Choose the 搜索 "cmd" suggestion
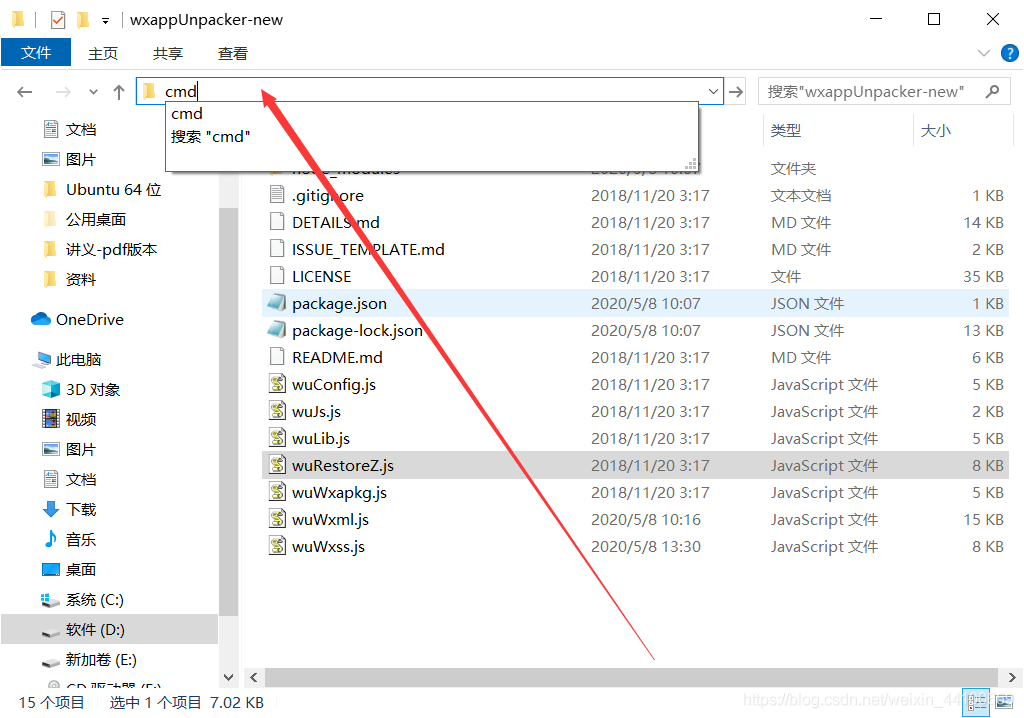The image size is (1024, 718). [210, 137]
